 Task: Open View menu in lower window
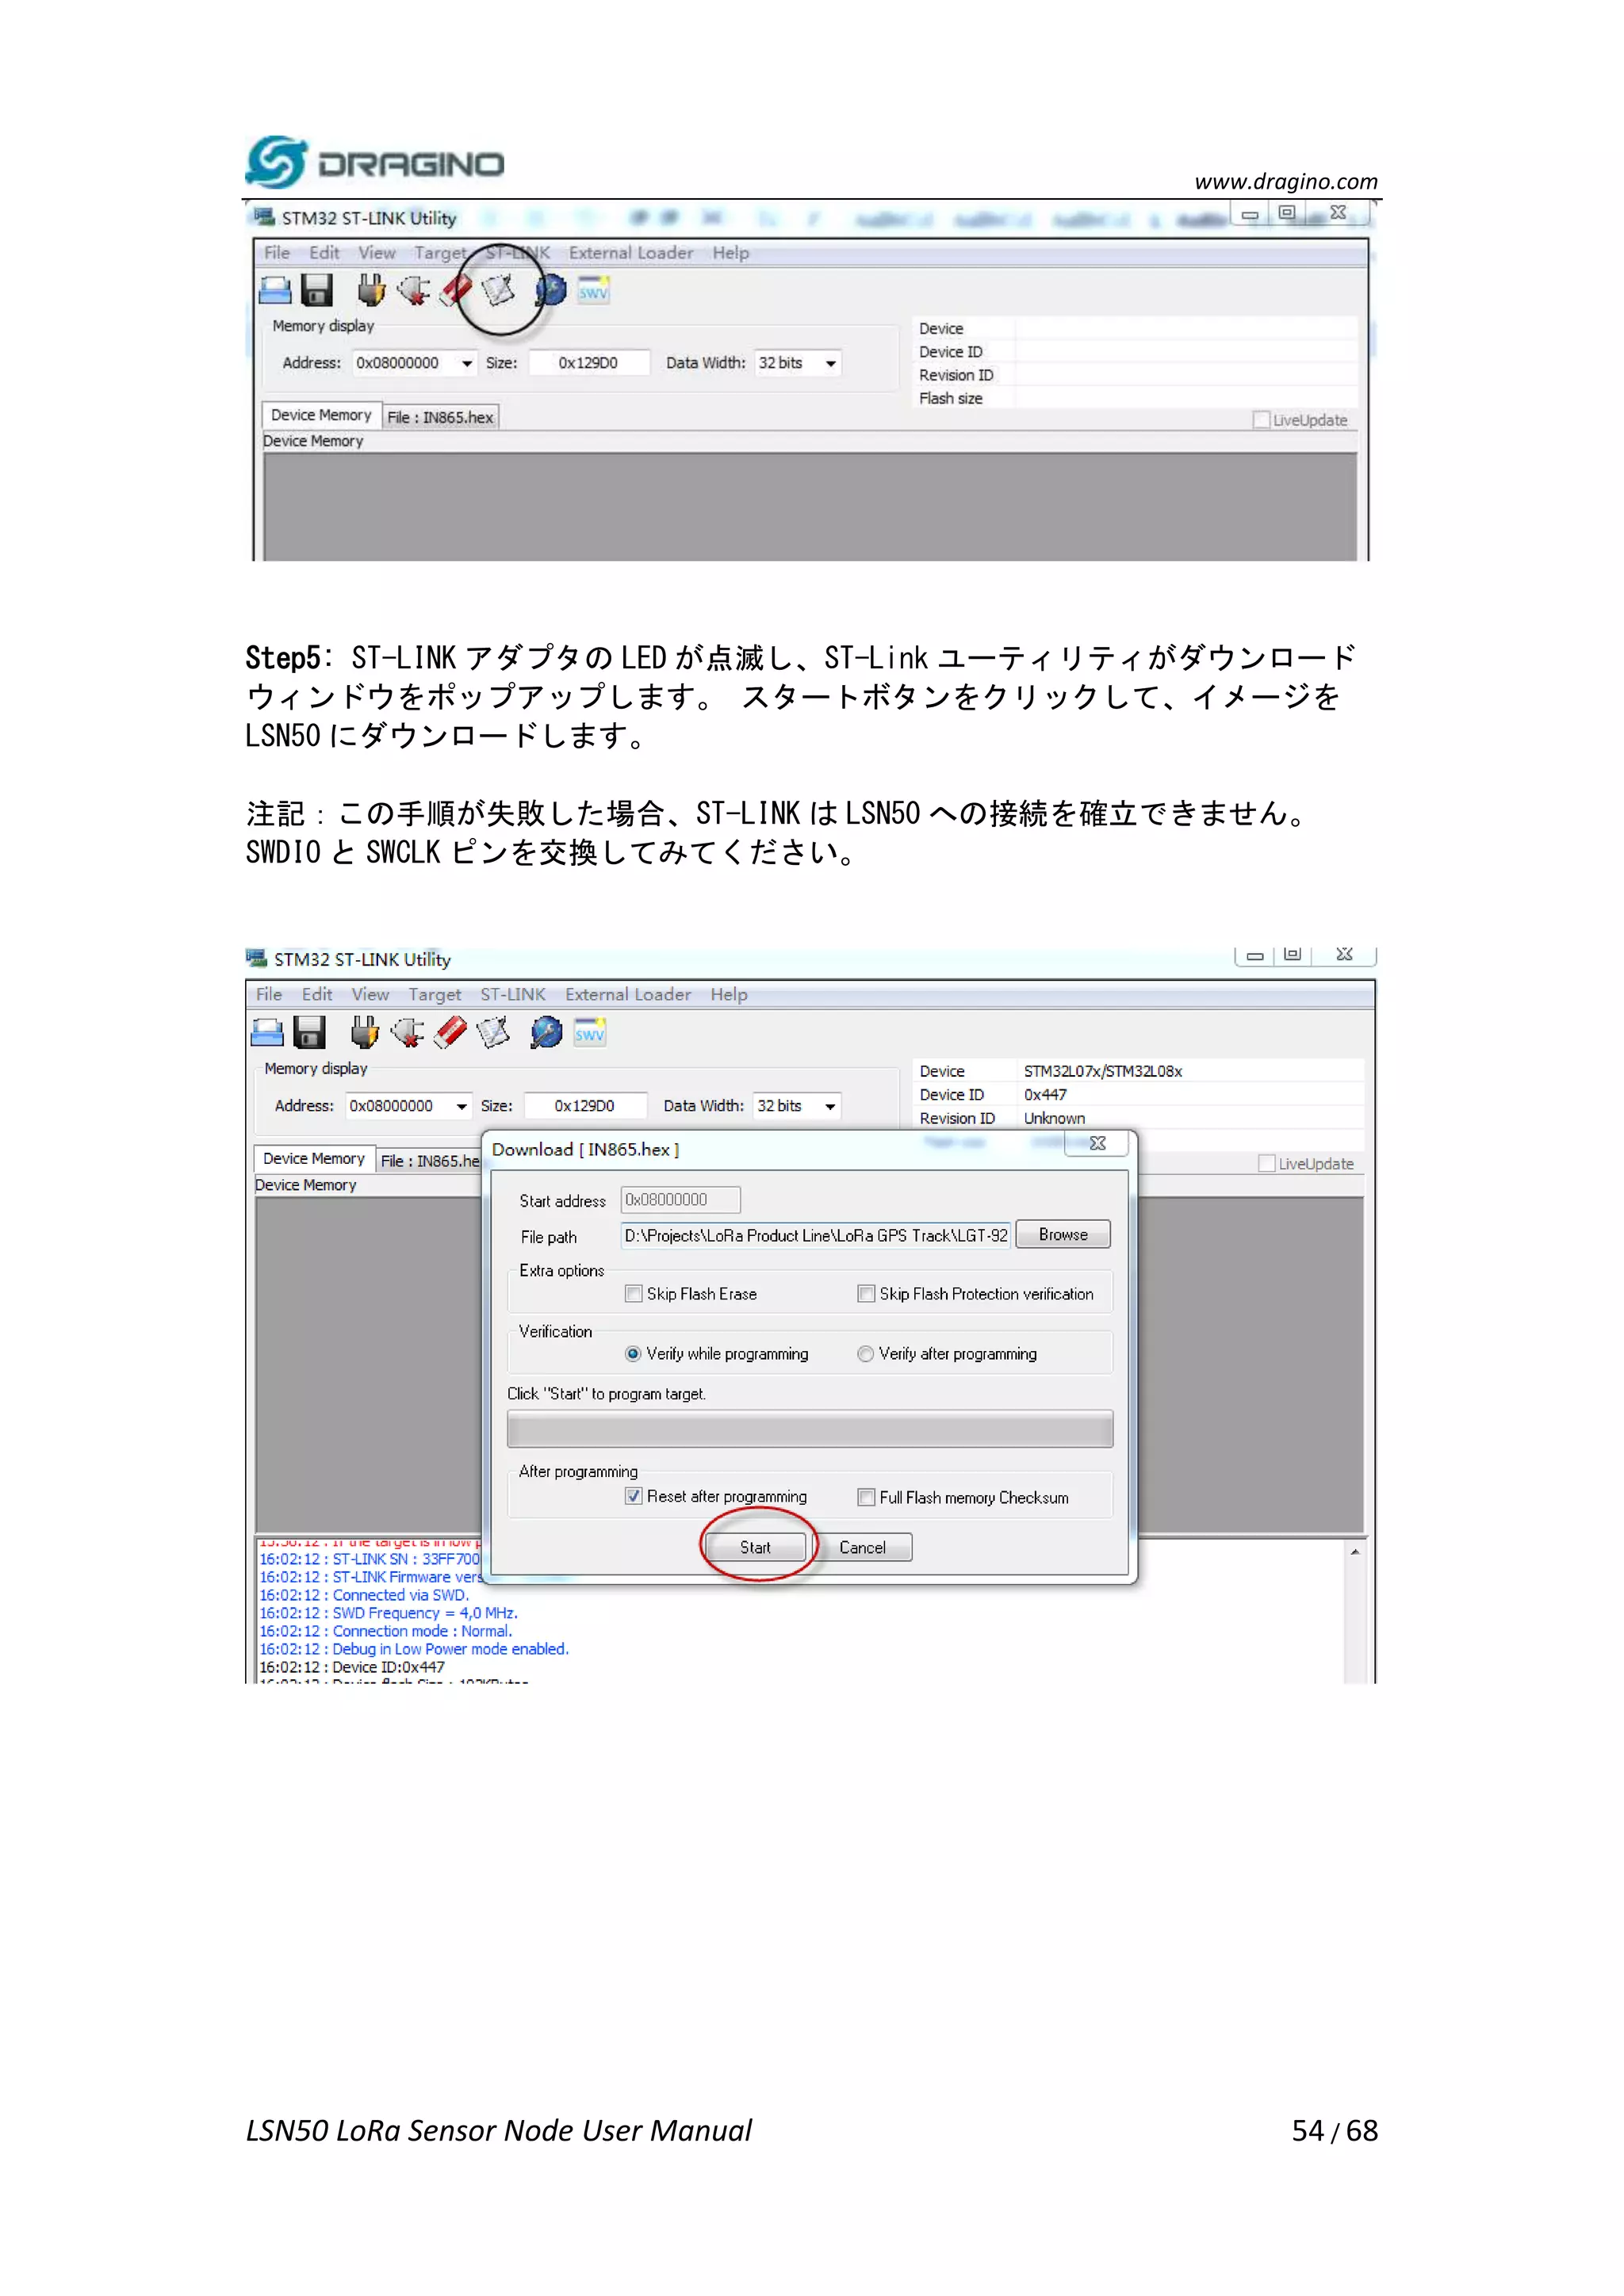(370, 994)
